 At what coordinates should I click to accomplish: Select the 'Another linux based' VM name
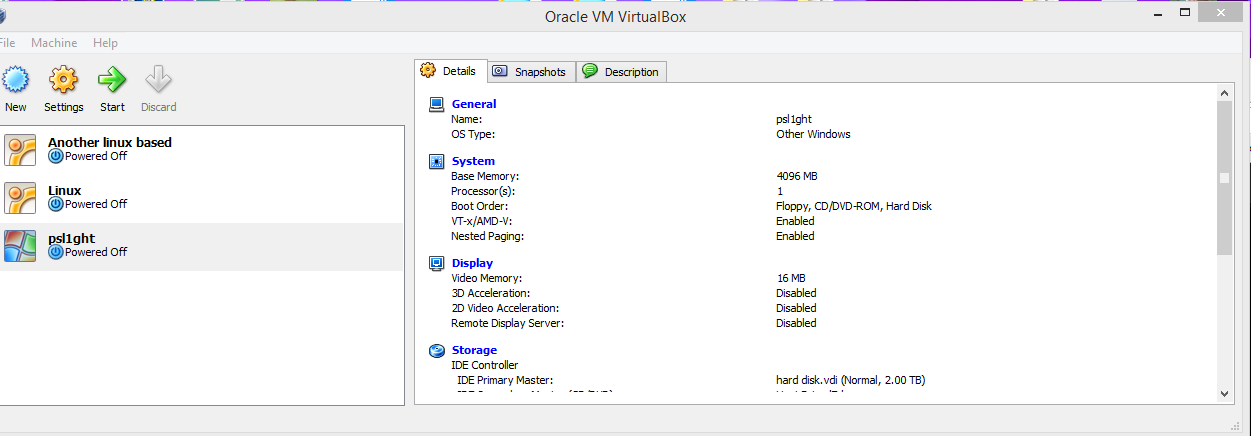tap(110, 142)
